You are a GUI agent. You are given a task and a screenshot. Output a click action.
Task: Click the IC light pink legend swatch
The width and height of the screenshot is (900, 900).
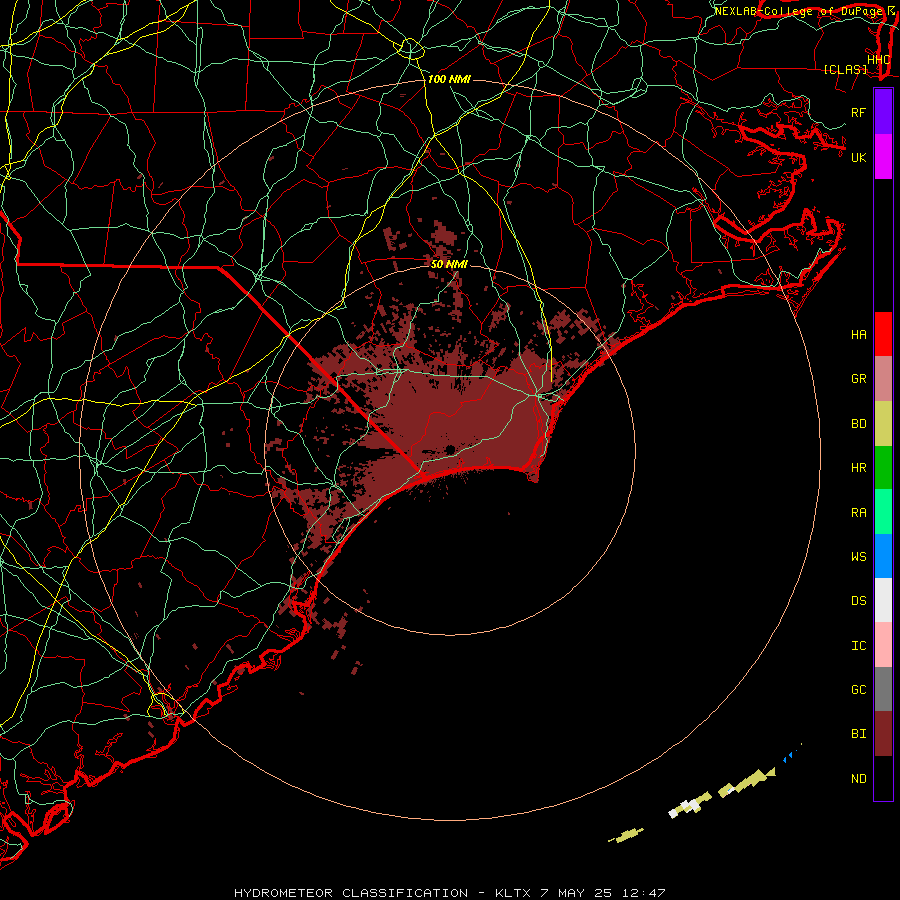tap(883, 645)
